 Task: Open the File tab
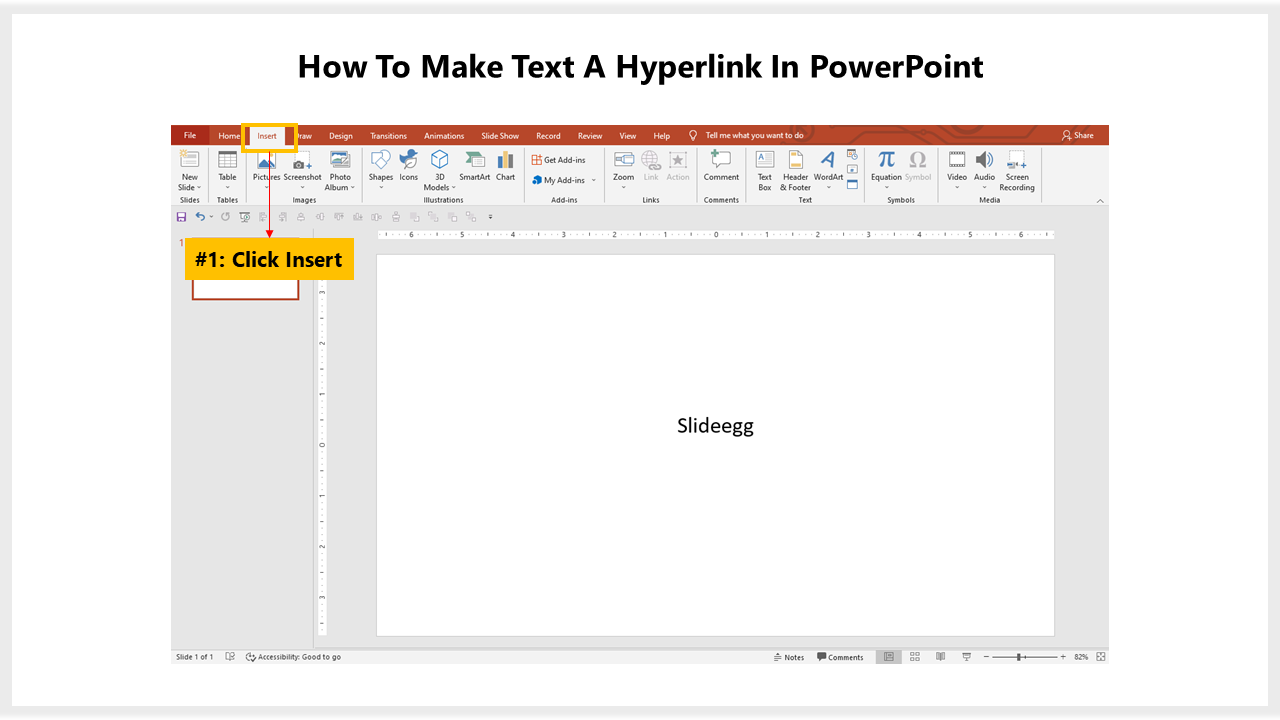pyautogui.click(x=189, y=136)
